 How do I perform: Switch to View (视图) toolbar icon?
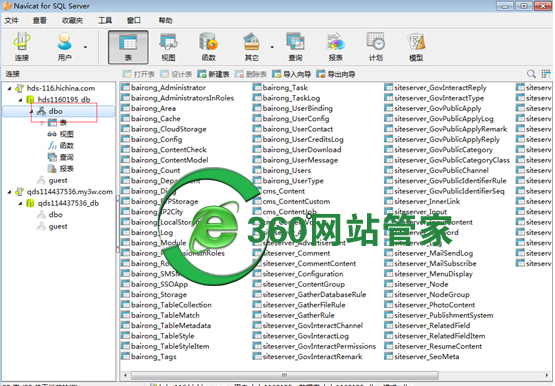point(168,47)
